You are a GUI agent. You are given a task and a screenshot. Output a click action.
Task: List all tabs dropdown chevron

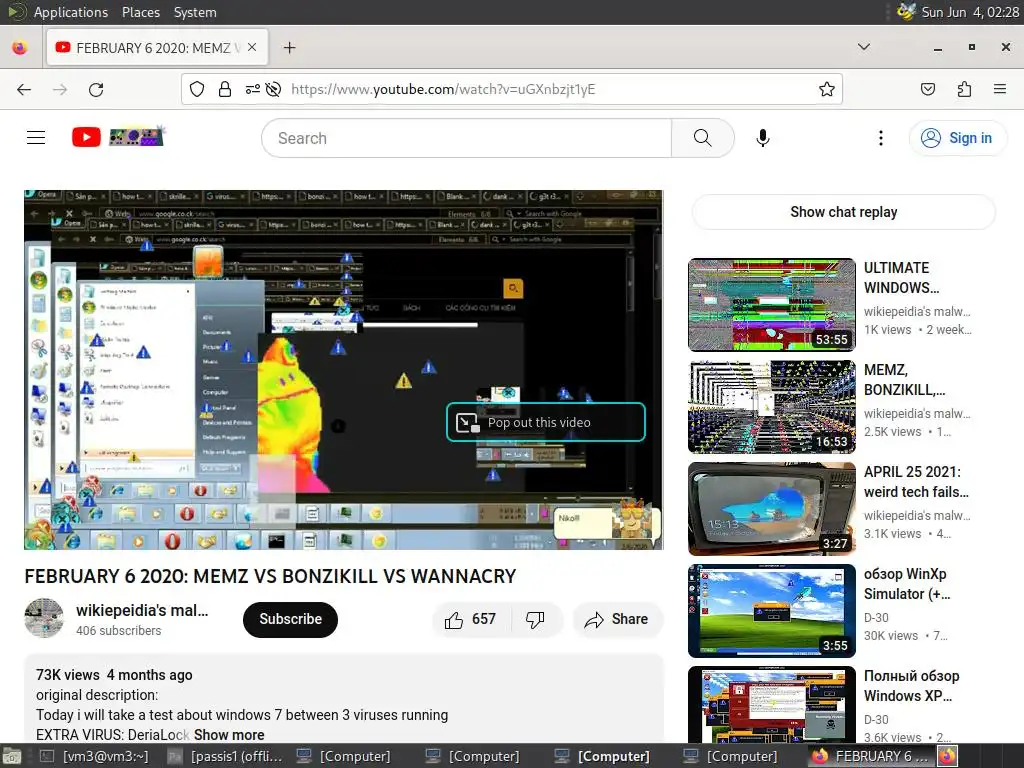(x=863, y=47)
